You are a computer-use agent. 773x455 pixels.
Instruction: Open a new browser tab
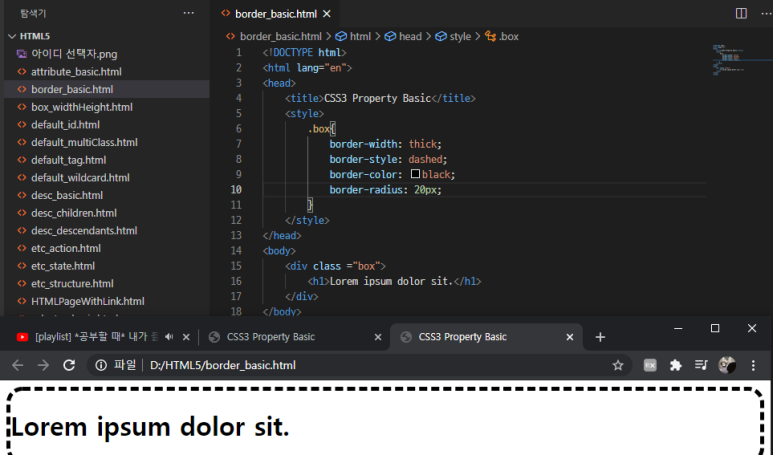click(x=600, y=337)
